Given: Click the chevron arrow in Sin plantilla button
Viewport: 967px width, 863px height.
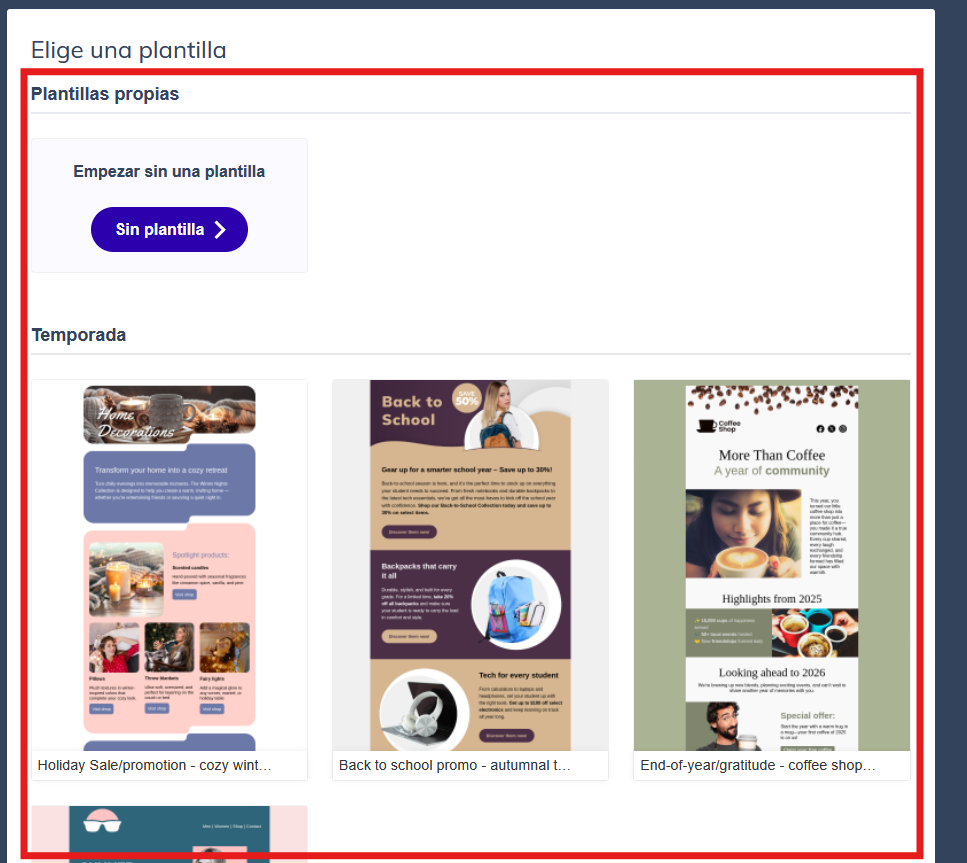Looking at the screenshot, I should pyautogui.click(x=220, y=229).
